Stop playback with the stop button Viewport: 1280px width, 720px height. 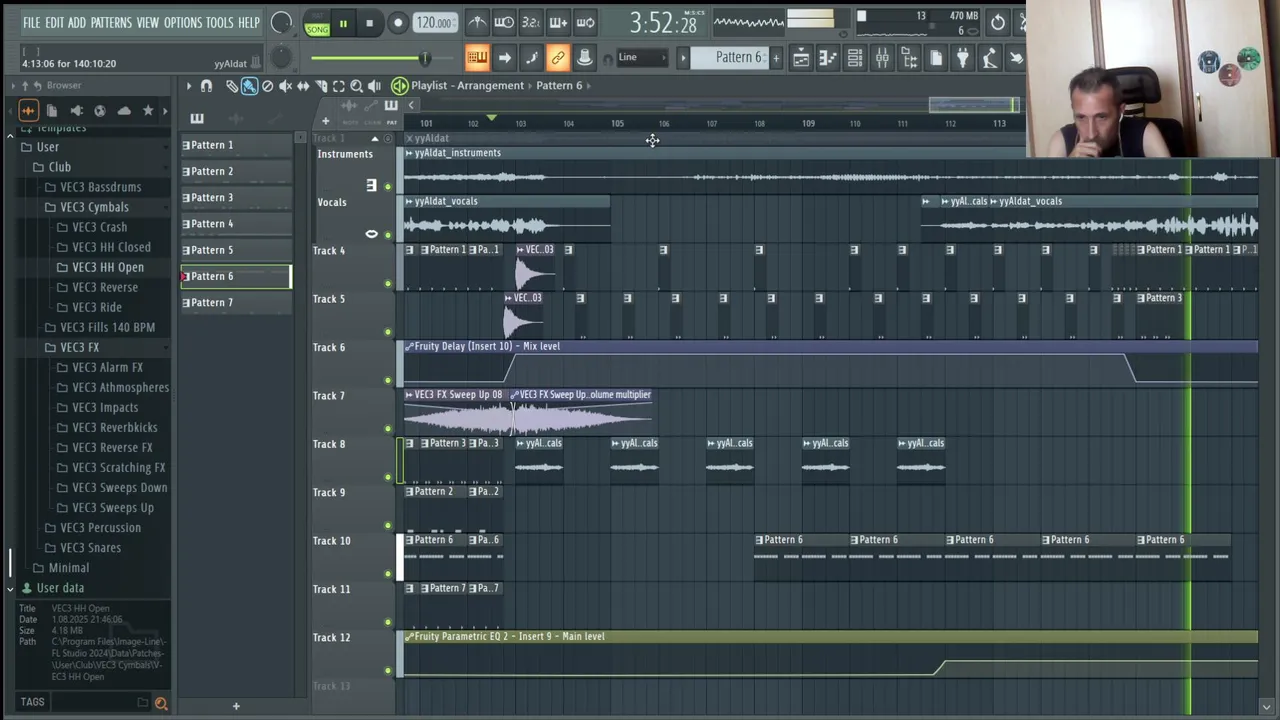coord(369,23)
